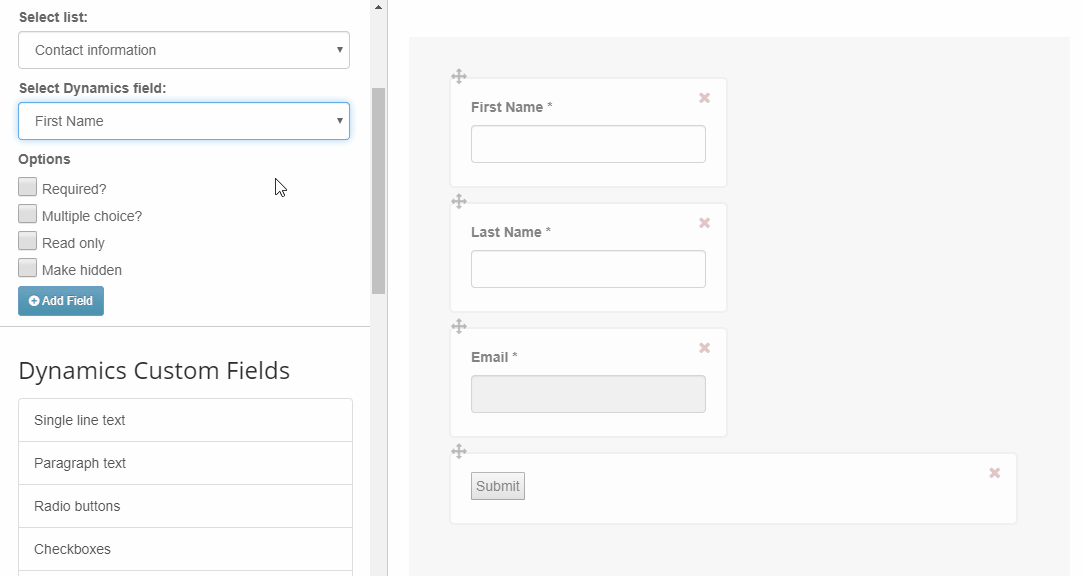The image size is (1084, 576).
Task: Delete the Email field using its X icon
Action: point(704,348)
